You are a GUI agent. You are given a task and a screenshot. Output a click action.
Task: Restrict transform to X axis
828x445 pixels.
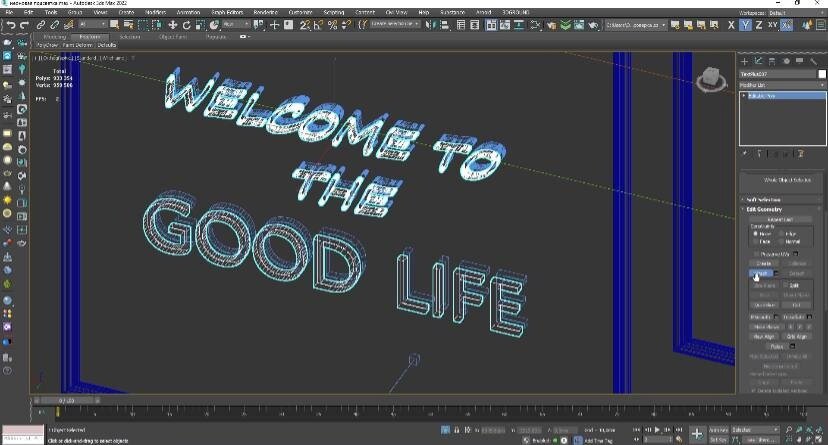pos(731,25)
